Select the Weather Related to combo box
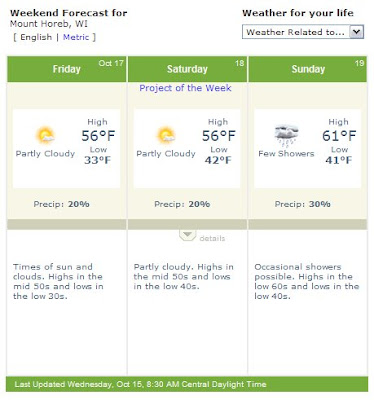The image size is (374, 400). [303, 32]
